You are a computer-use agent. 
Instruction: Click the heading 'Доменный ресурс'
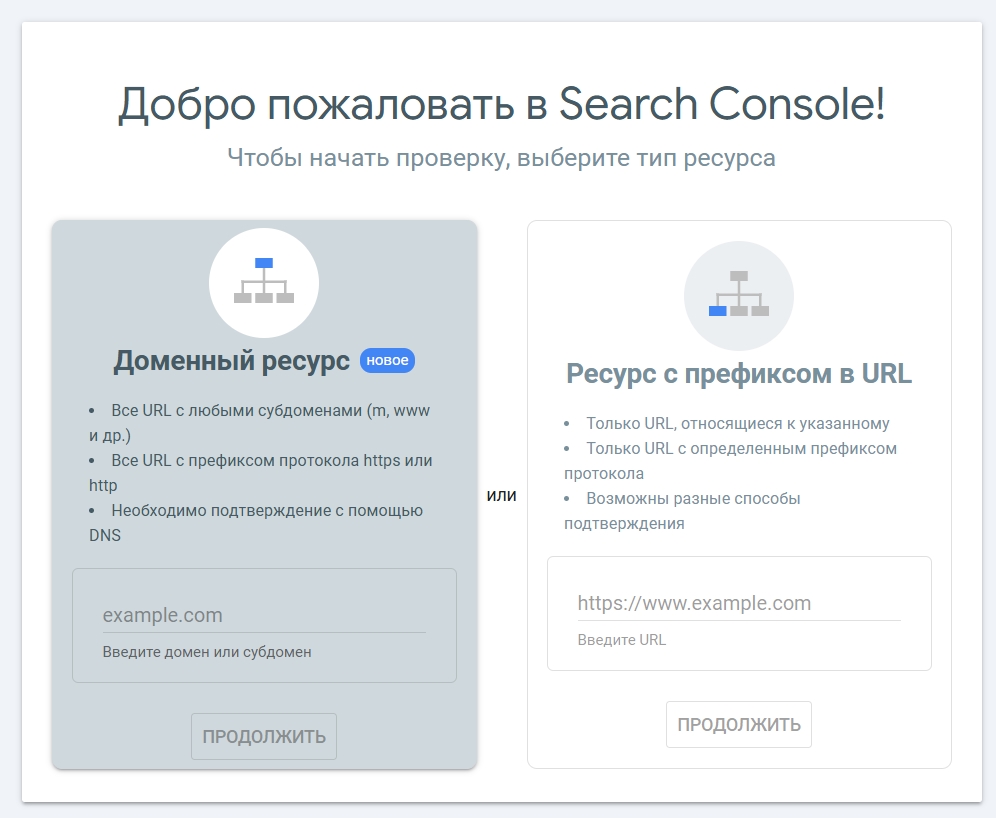tap(230, 360)
